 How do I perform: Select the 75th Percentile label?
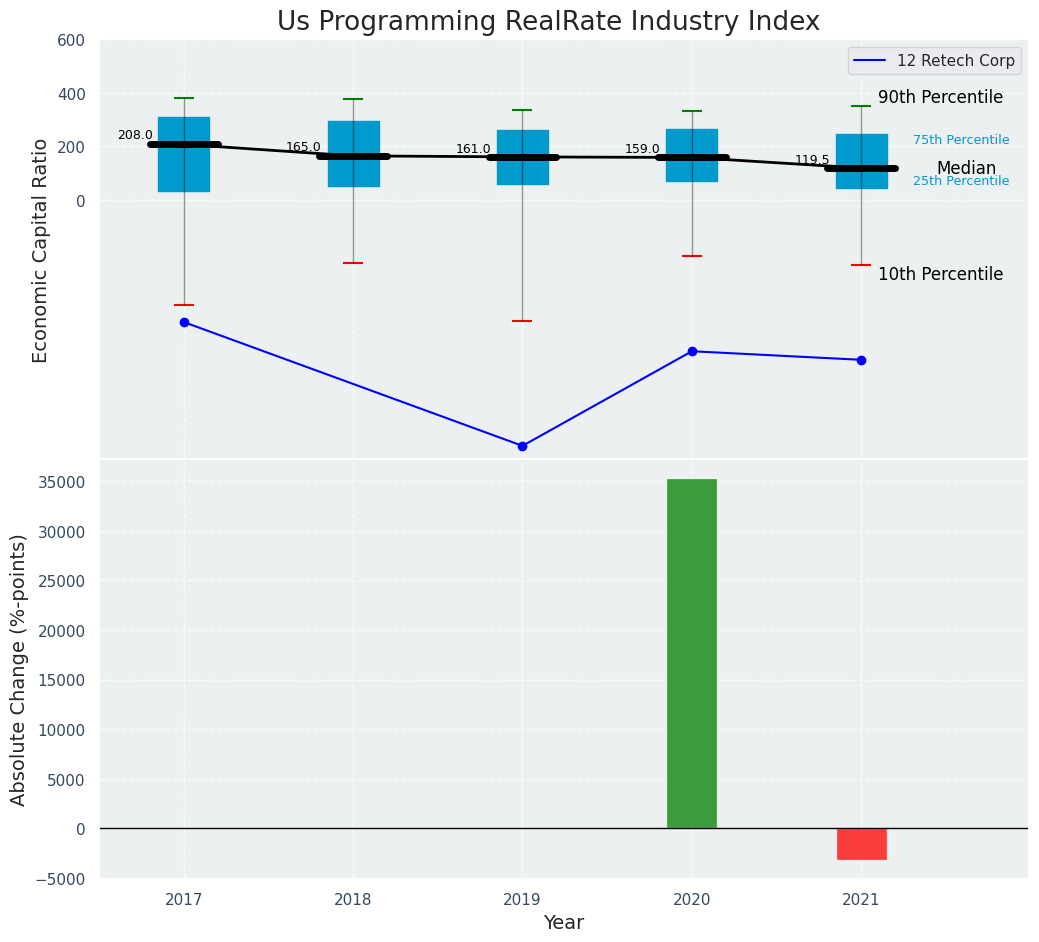(x=960, y=141)
